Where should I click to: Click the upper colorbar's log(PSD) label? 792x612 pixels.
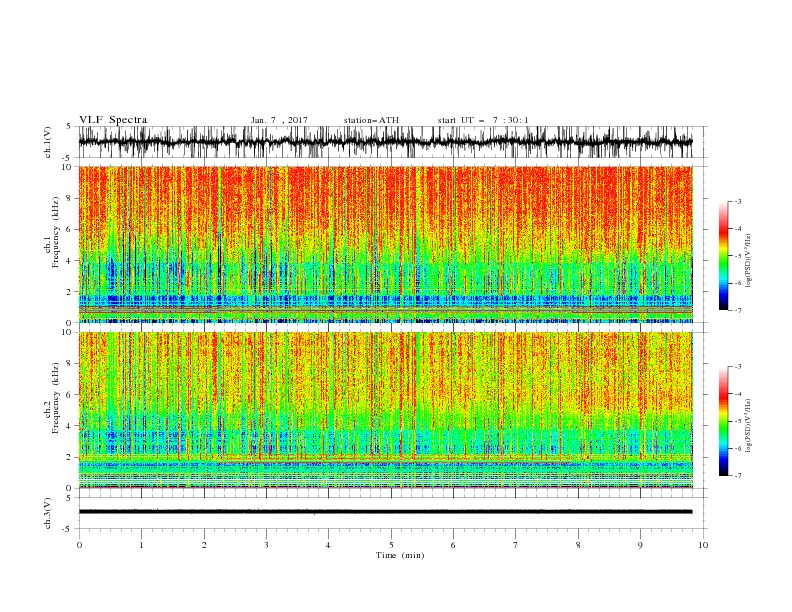click(x=748, y=261)
